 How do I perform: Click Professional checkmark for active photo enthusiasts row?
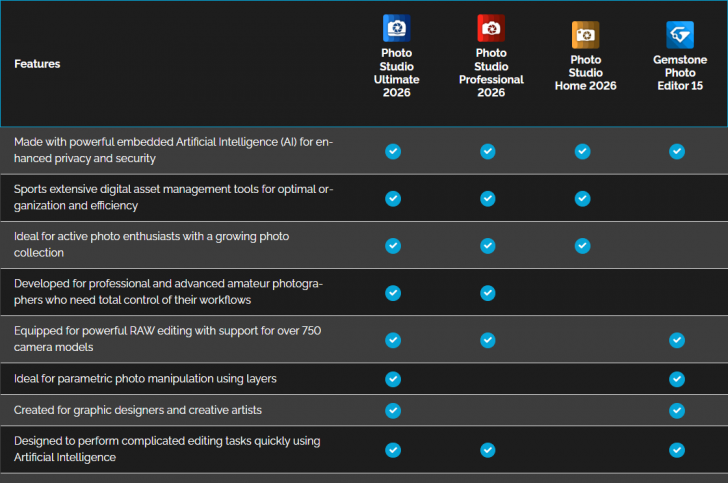[x=488, y=246]
